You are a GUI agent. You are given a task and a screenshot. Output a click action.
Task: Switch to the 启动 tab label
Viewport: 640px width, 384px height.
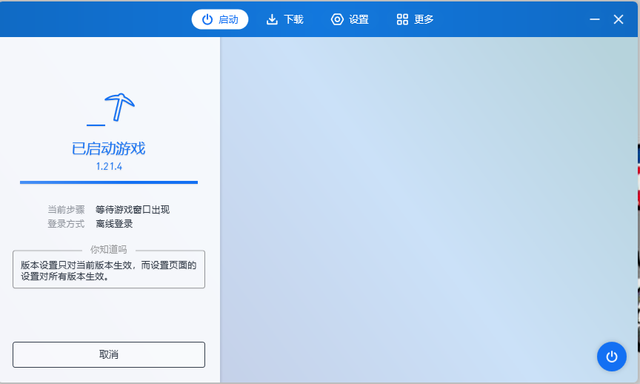(x=228, y=19)
